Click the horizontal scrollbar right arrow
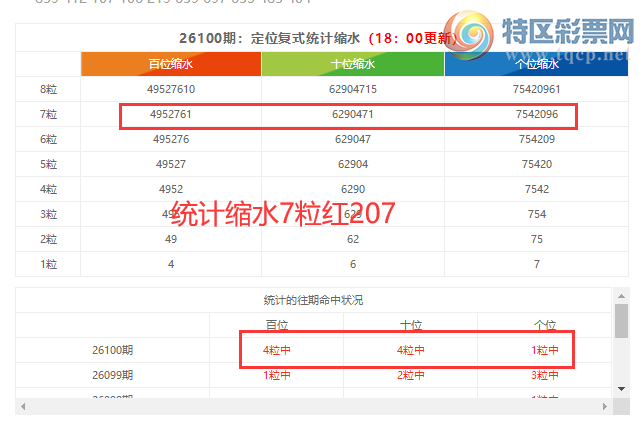The image size is (644, 444). pyautogui.click(x=606, y=406)
